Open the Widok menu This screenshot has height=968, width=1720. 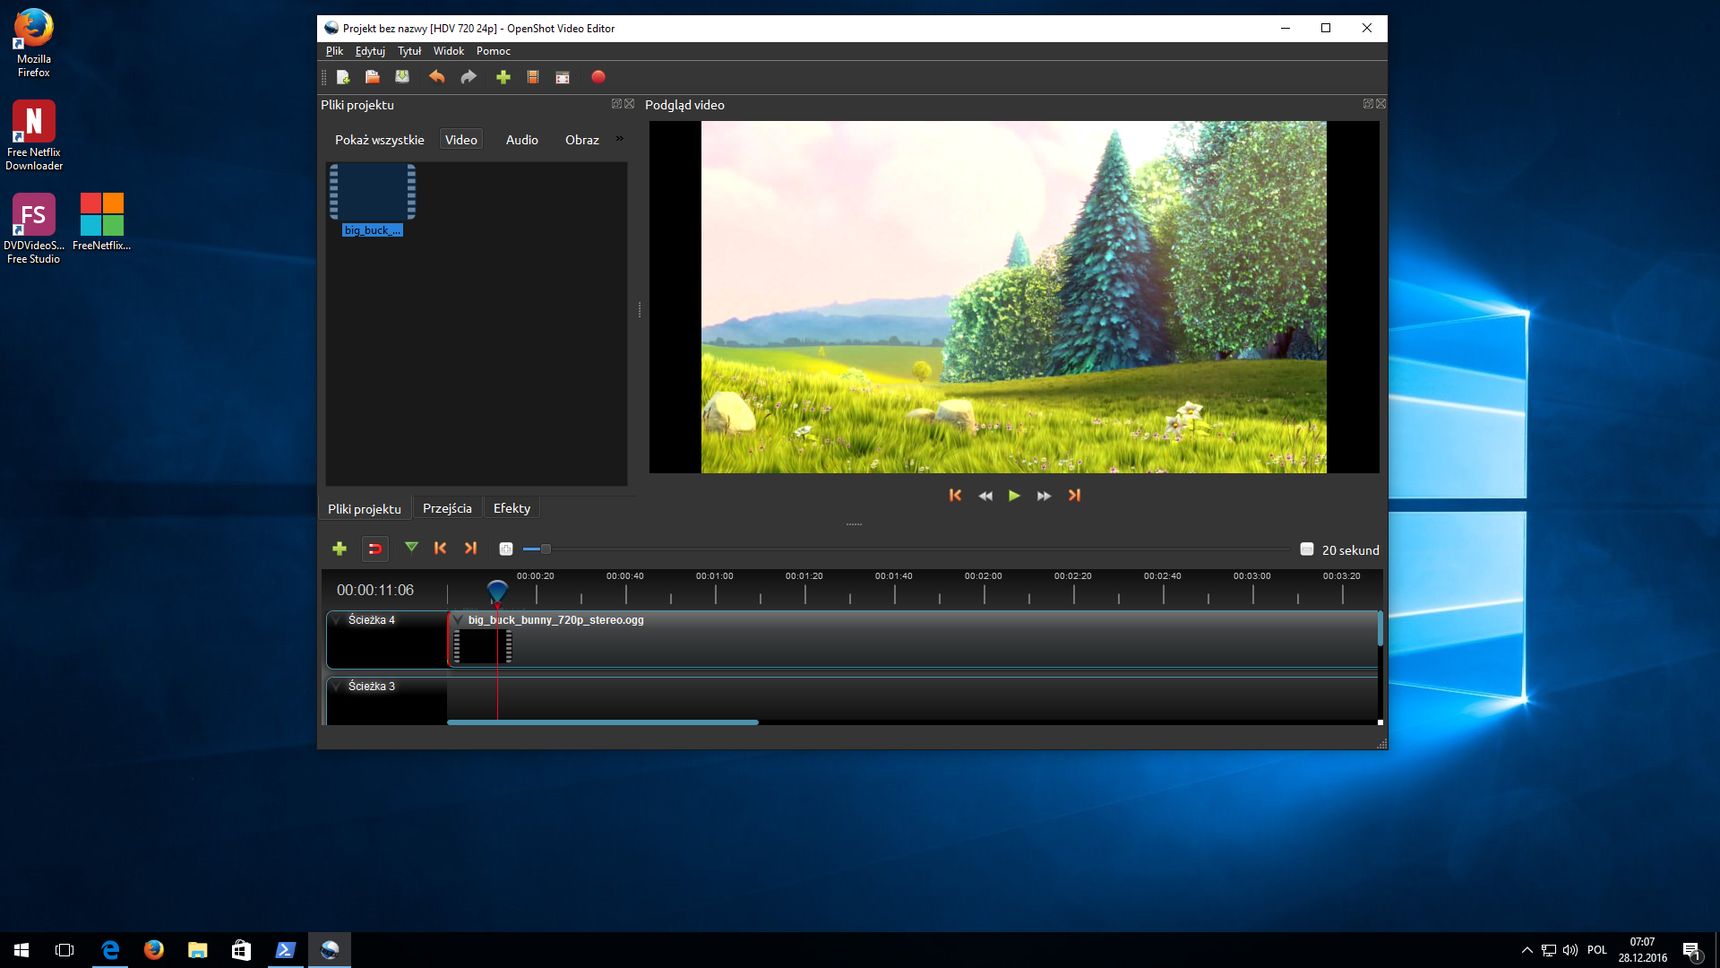pyautogui.click(x=448, y=51)
